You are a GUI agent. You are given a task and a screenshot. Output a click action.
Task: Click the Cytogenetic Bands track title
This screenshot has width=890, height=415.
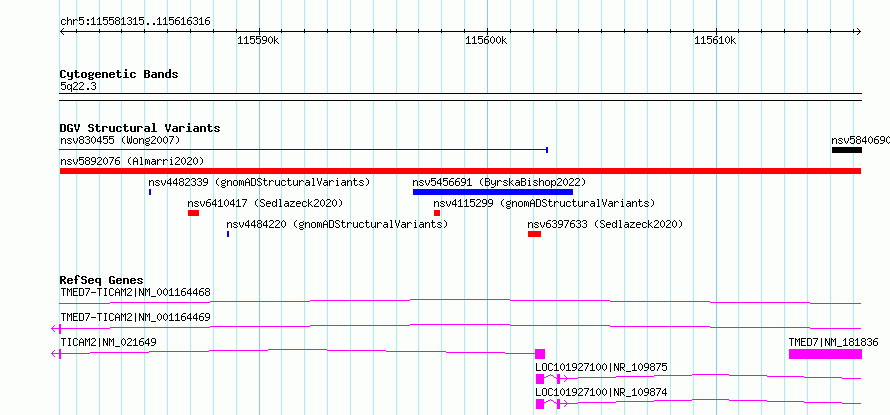119,74
